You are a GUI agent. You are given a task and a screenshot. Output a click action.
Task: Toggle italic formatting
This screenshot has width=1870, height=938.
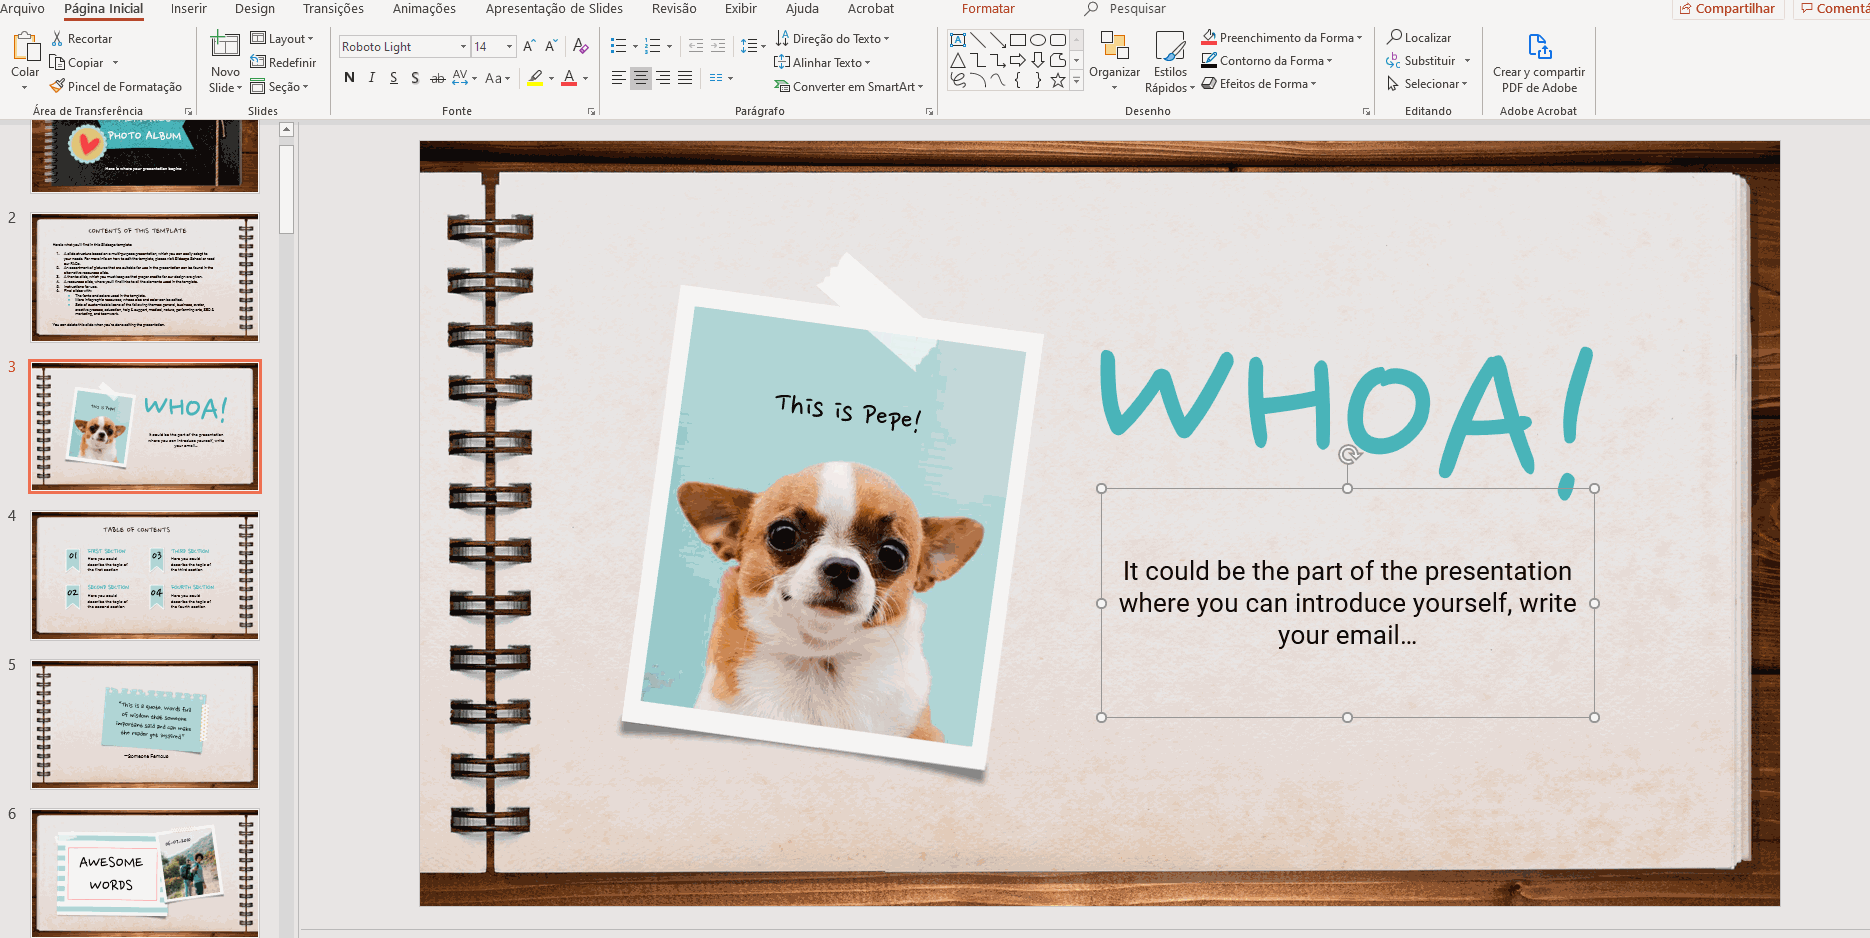pos(372,77)
